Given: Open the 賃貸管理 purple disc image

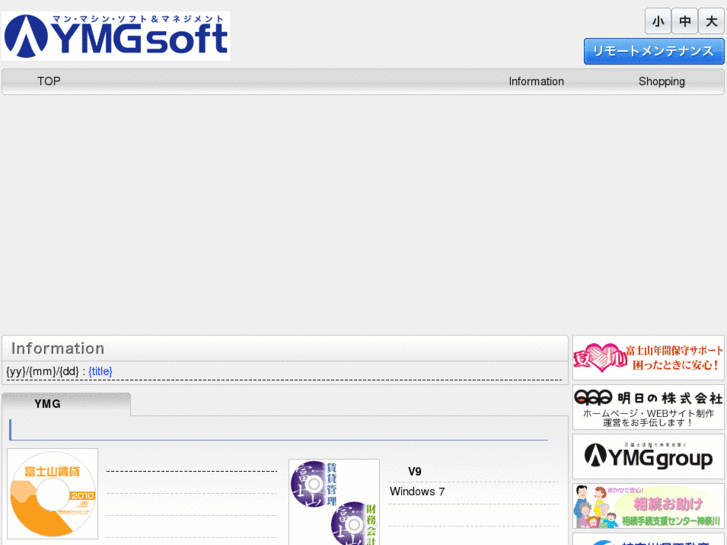Looking at the screenshot, I should [x=334, y=502].
